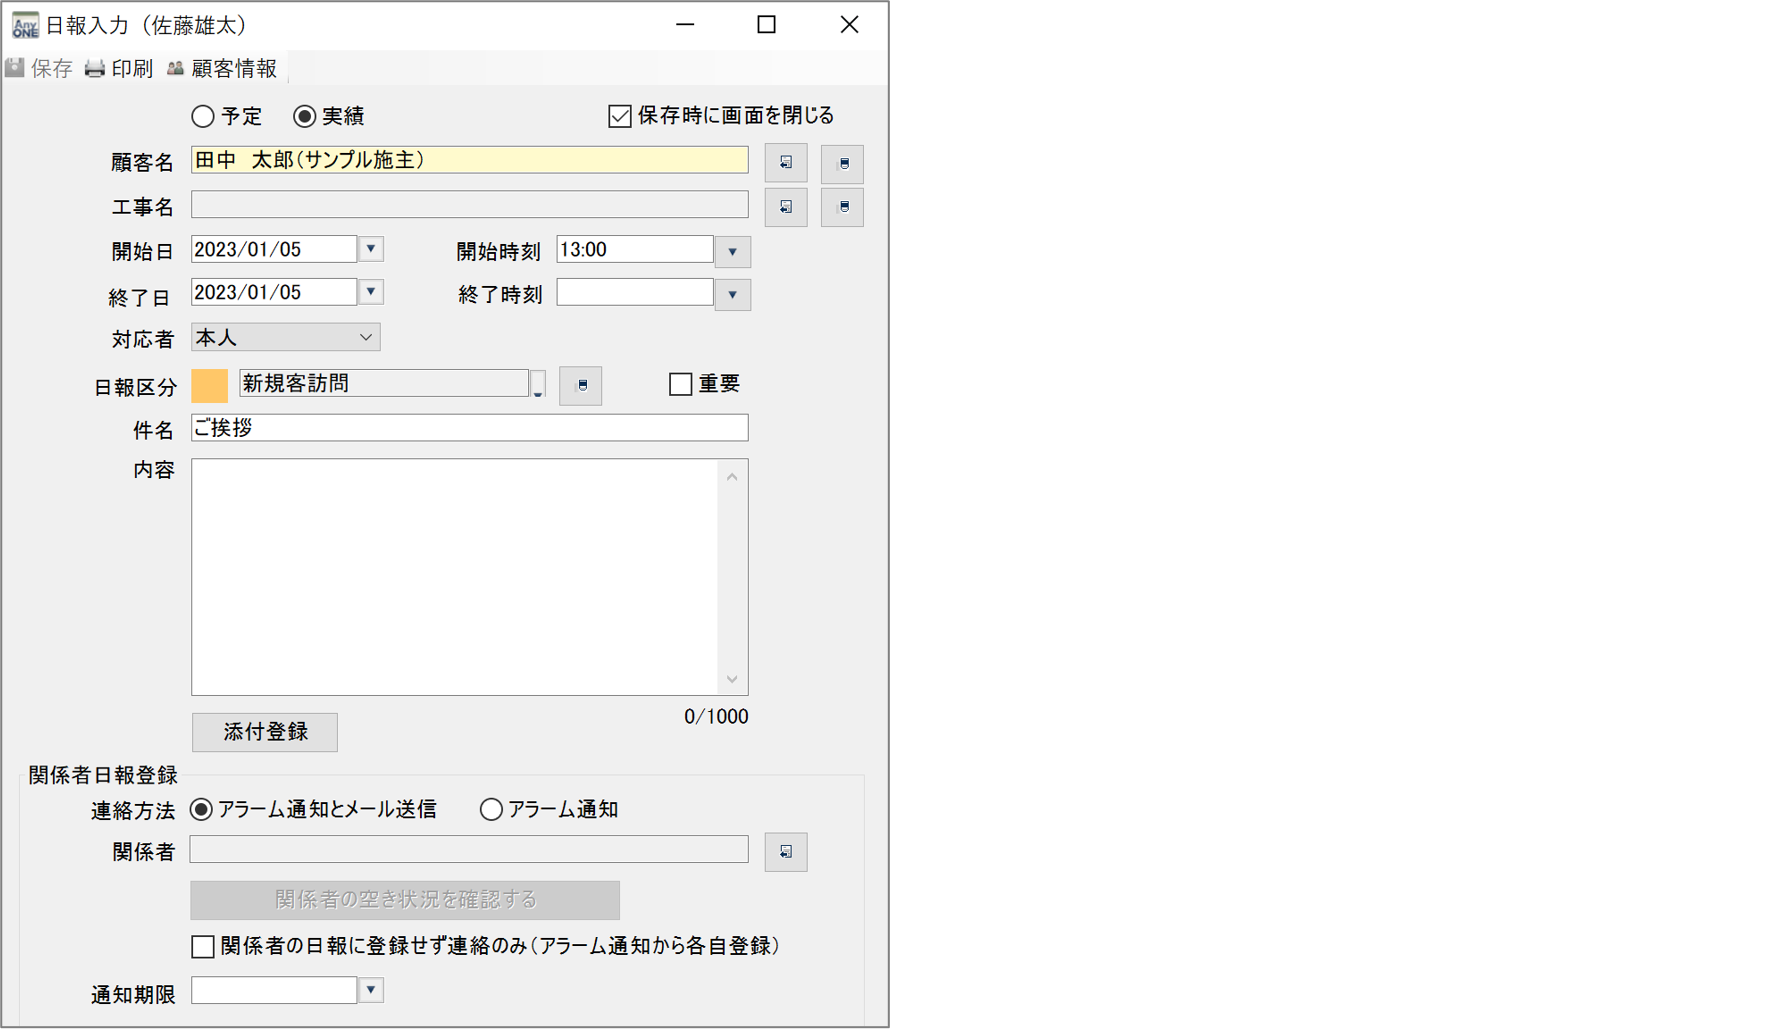Click the orange 日報区分 color swatch

tap(209, 384)
